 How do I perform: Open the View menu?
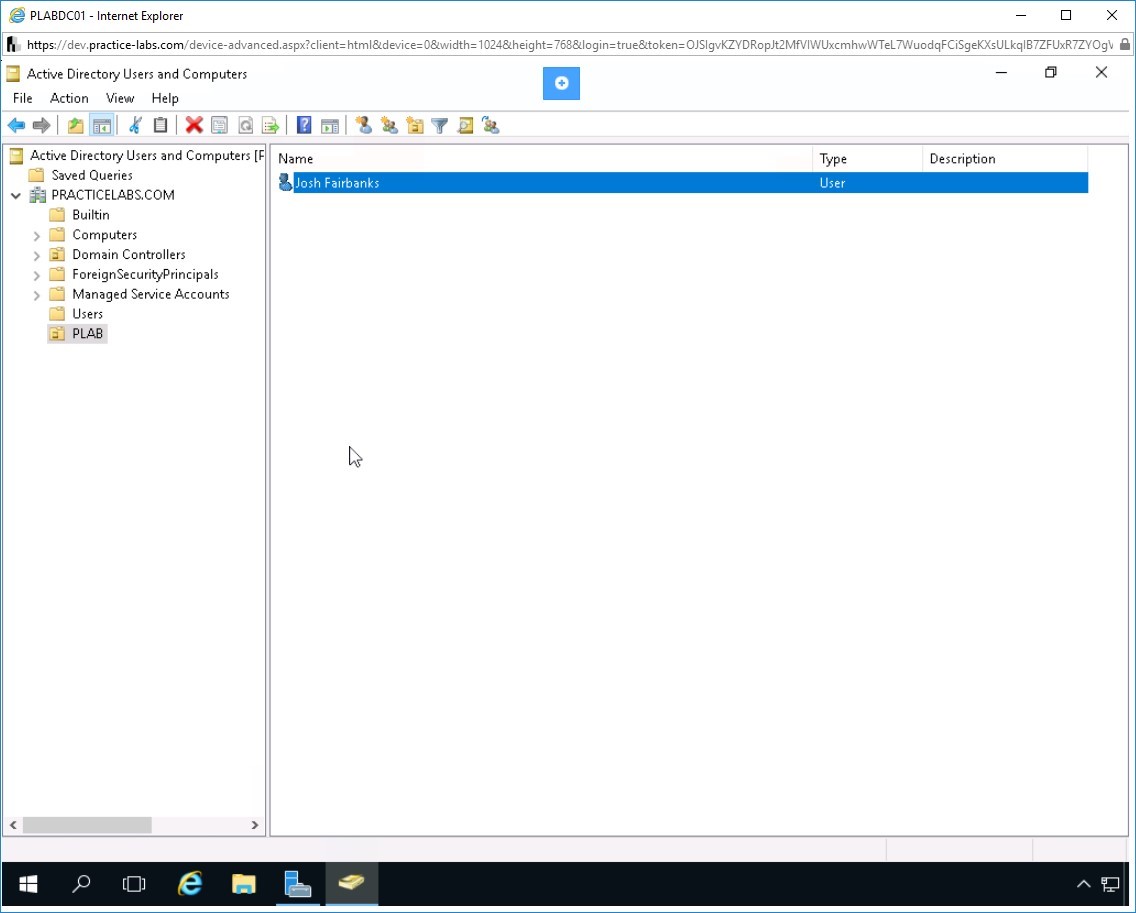pos(120,98)
